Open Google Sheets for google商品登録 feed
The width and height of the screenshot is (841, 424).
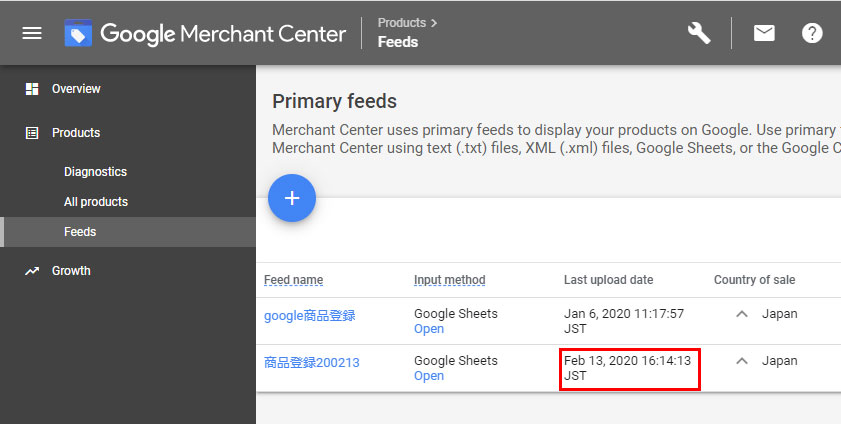[x=429, y=329]
